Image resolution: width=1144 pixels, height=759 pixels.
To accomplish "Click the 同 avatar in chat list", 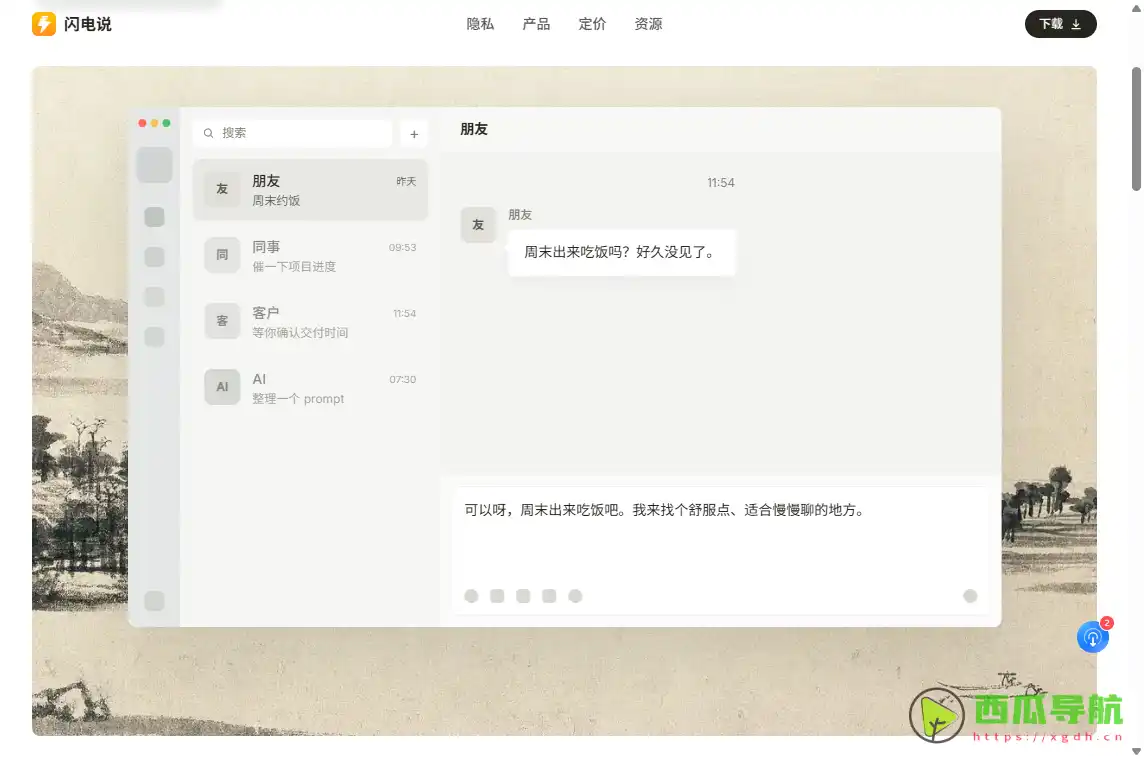I will [222, 255].
